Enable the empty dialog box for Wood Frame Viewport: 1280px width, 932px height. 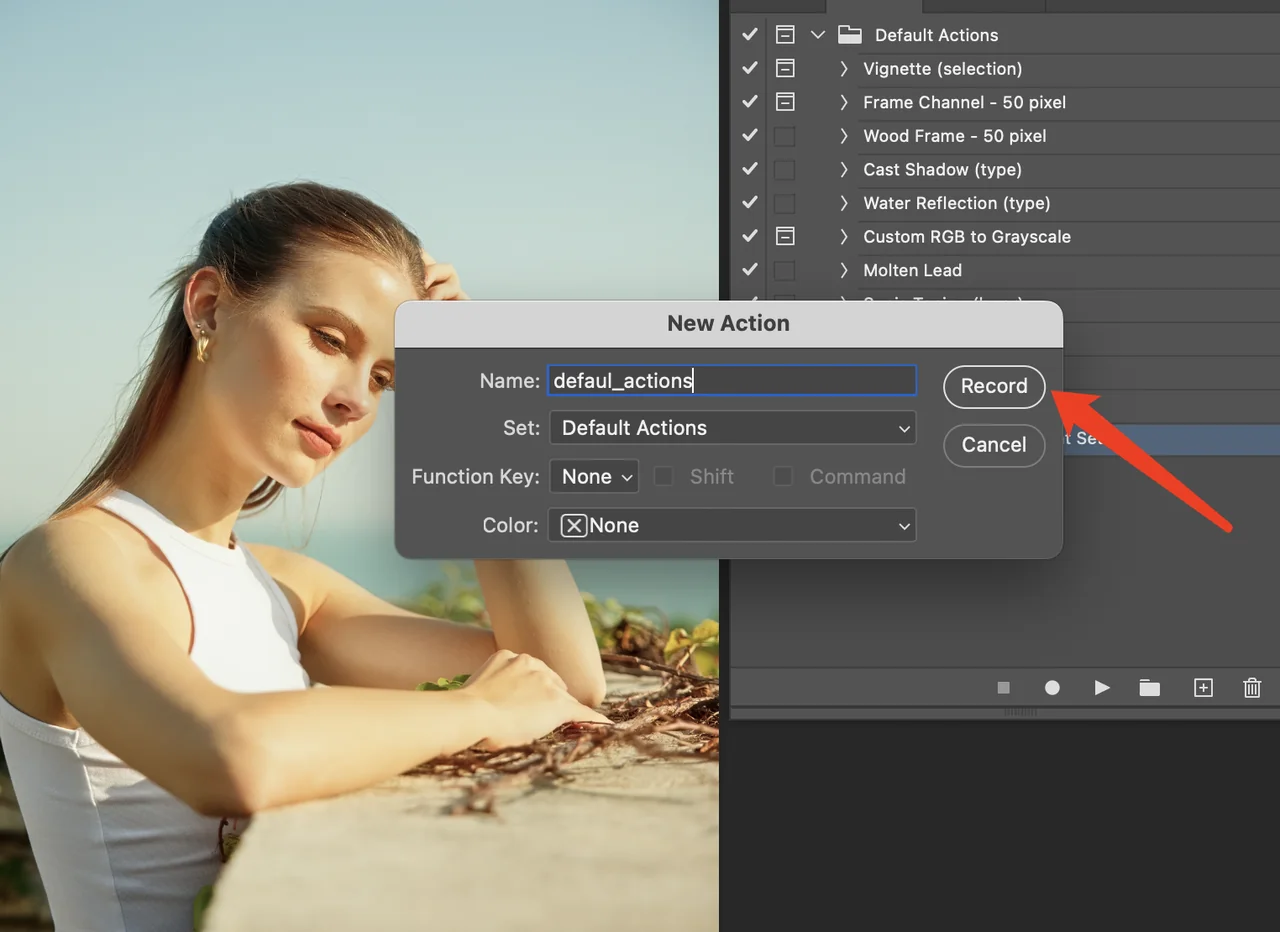(x=786, y=136)
